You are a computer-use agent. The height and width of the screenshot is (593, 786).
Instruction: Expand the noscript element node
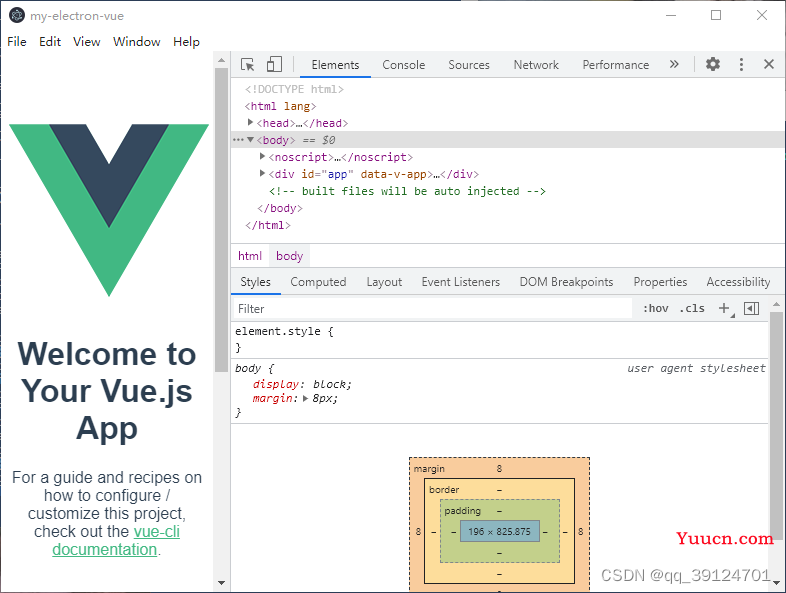pyautogui.click(x=262, y=156)
